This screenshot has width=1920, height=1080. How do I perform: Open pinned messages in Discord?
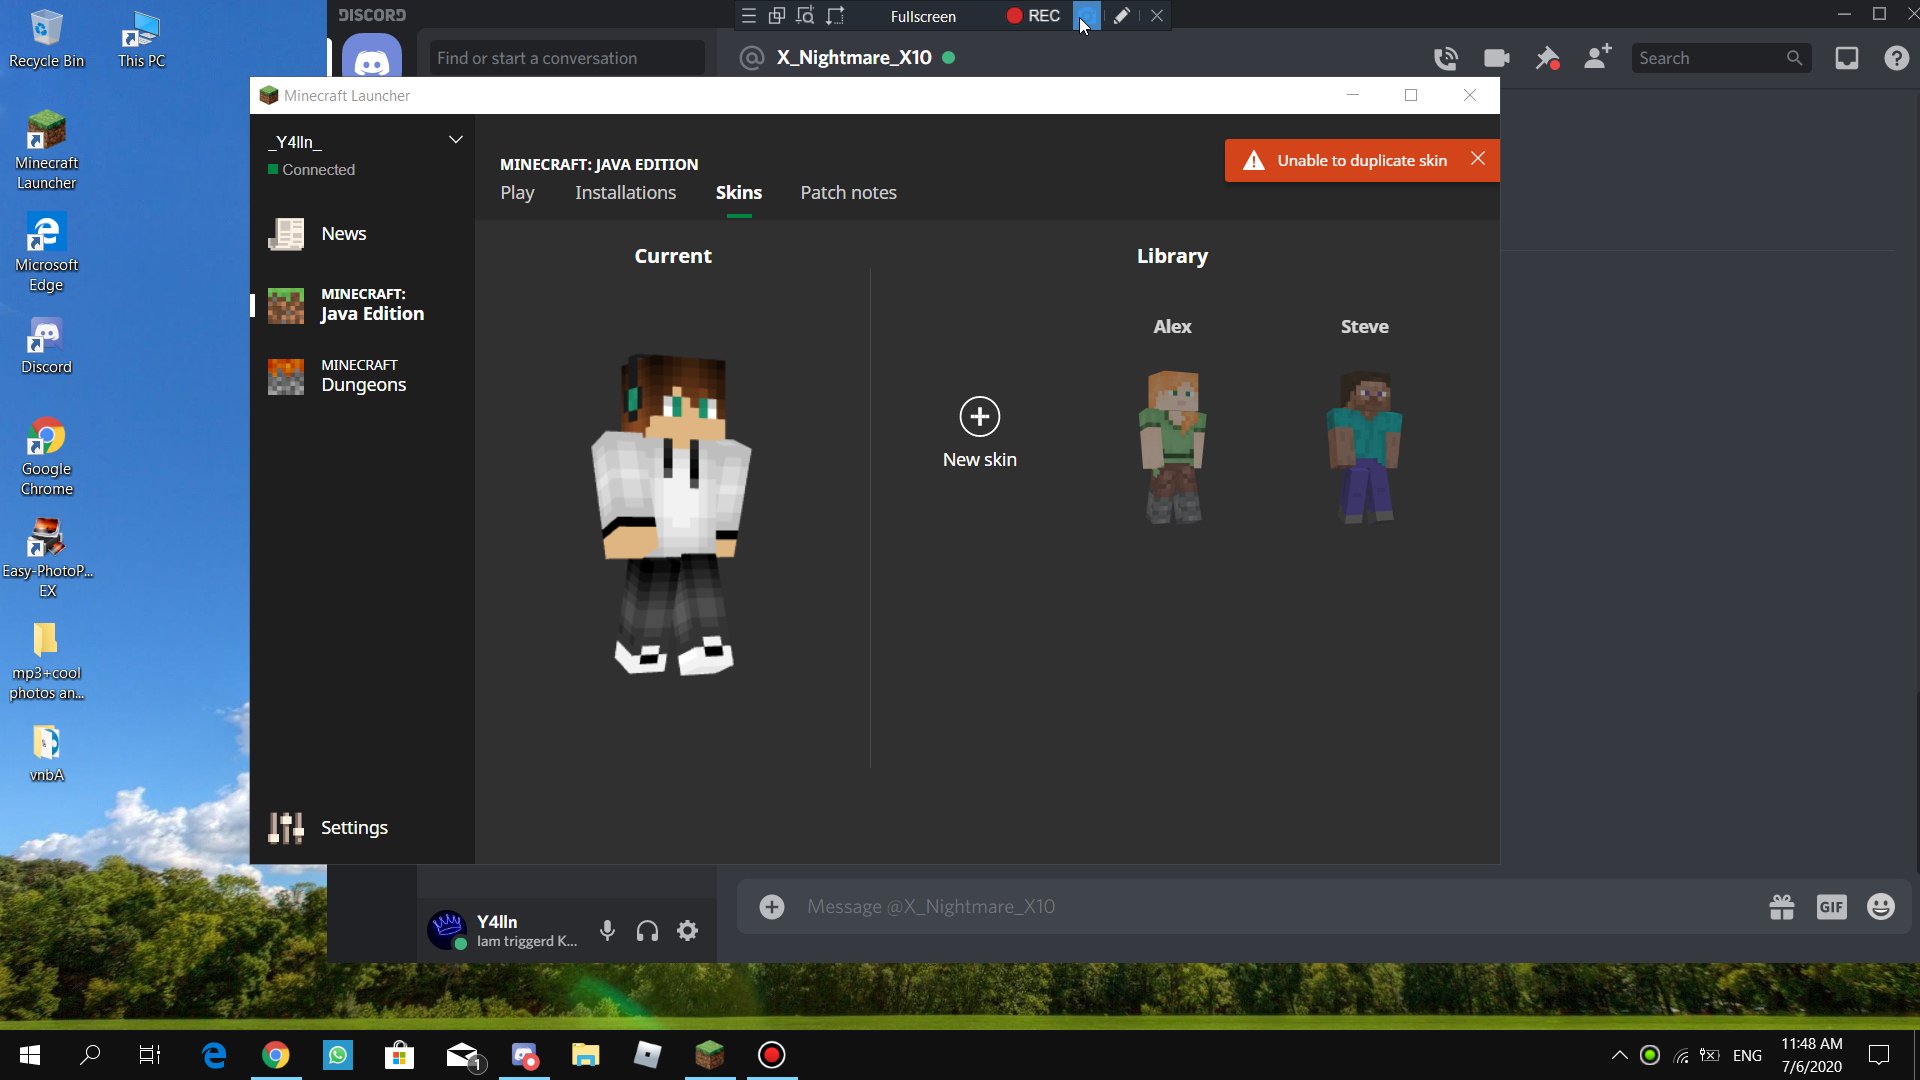point(1547,58)
